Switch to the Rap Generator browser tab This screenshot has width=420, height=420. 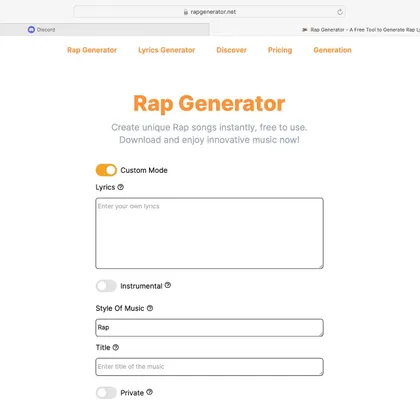point(362,30)
